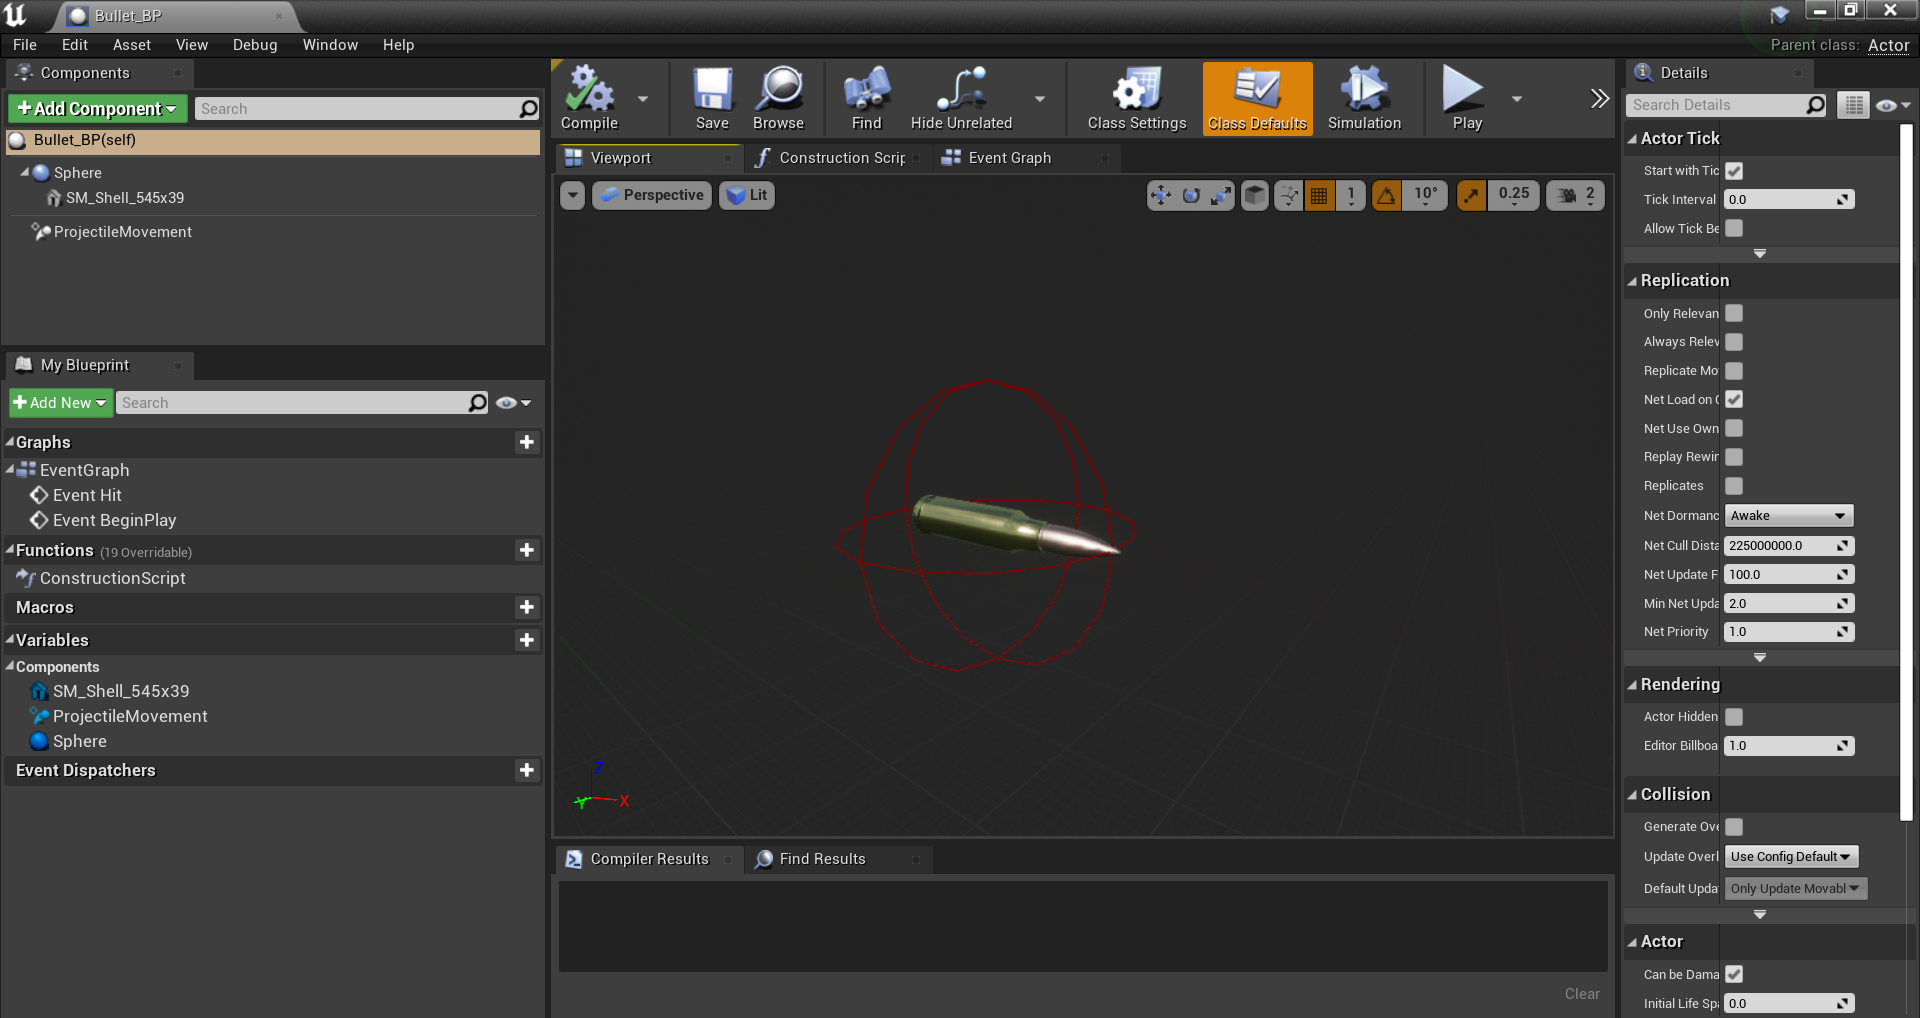1920x1018 pixels.
Task: Open the Add Component dropdown
Action: tap(97, 109)
